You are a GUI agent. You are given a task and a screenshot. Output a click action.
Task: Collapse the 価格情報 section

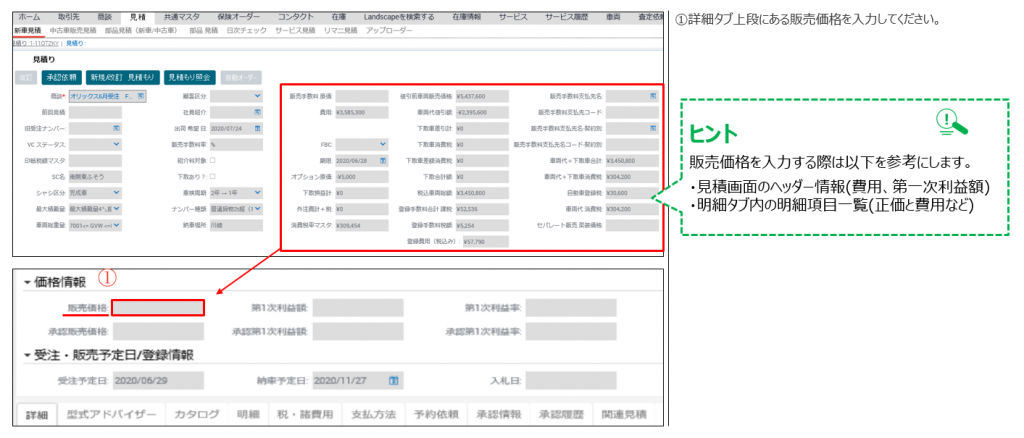pyautogui.click(x=27, y=282)
